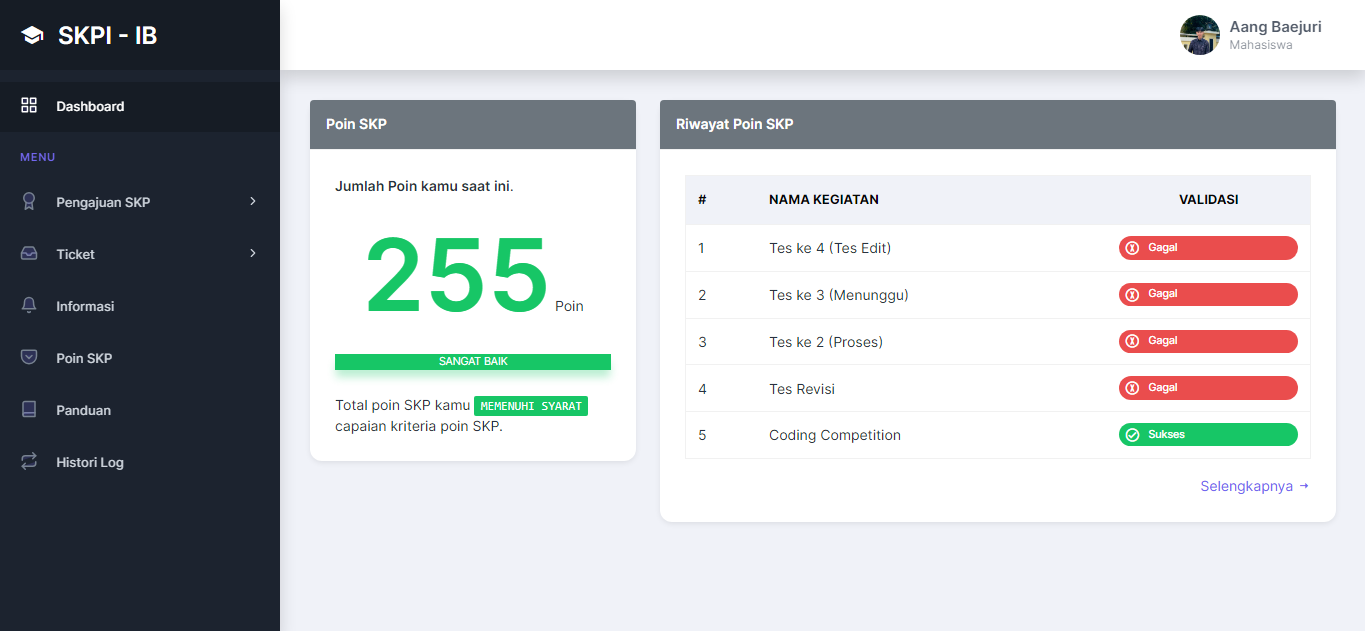
Task: Click the Poin SKP pocket icon
Action: [29, 358]
